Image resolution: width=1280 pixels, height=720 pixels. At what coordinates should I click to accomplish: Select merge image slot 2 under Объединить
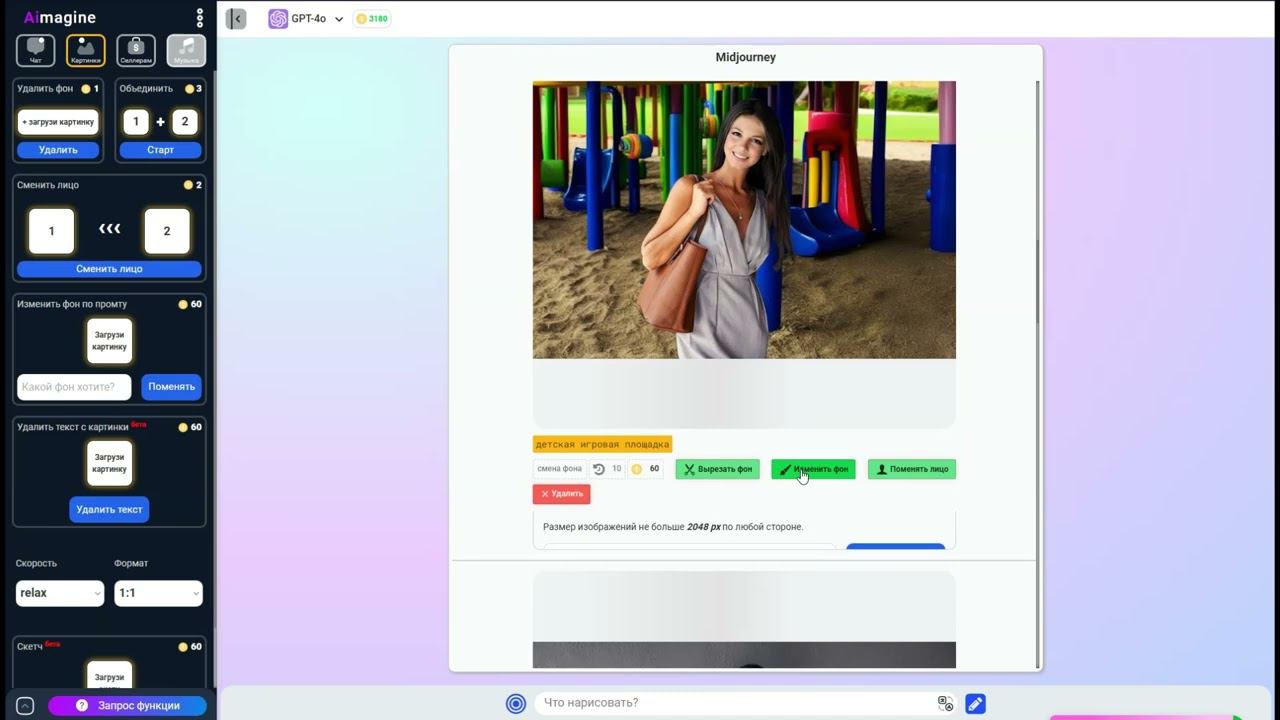tap(185, 122)
